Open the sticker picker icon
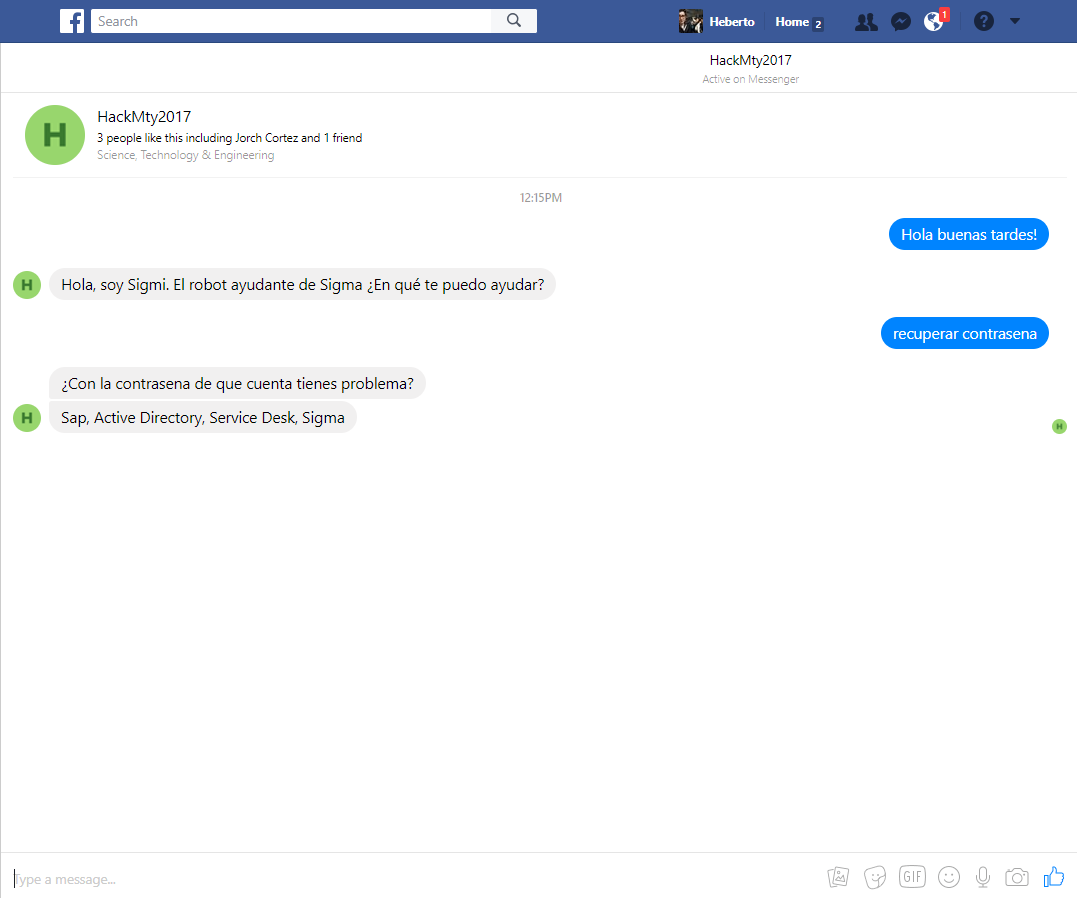 [x=875, y=877]
